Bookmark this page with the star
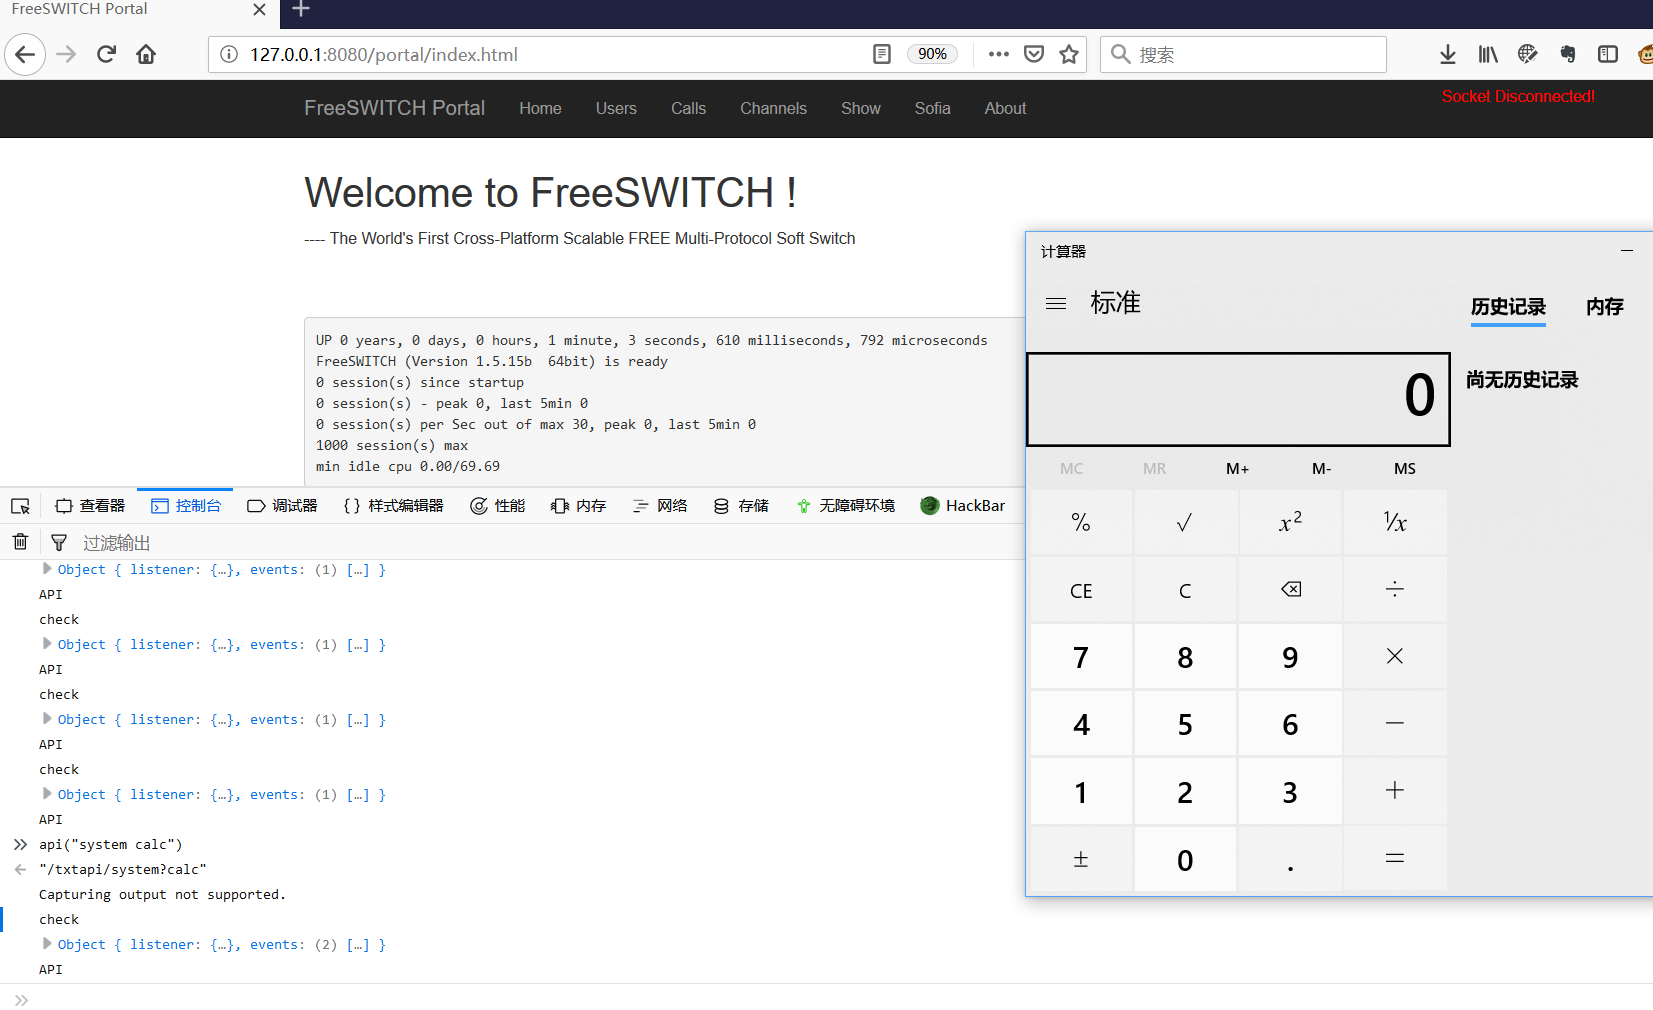 1069,54
